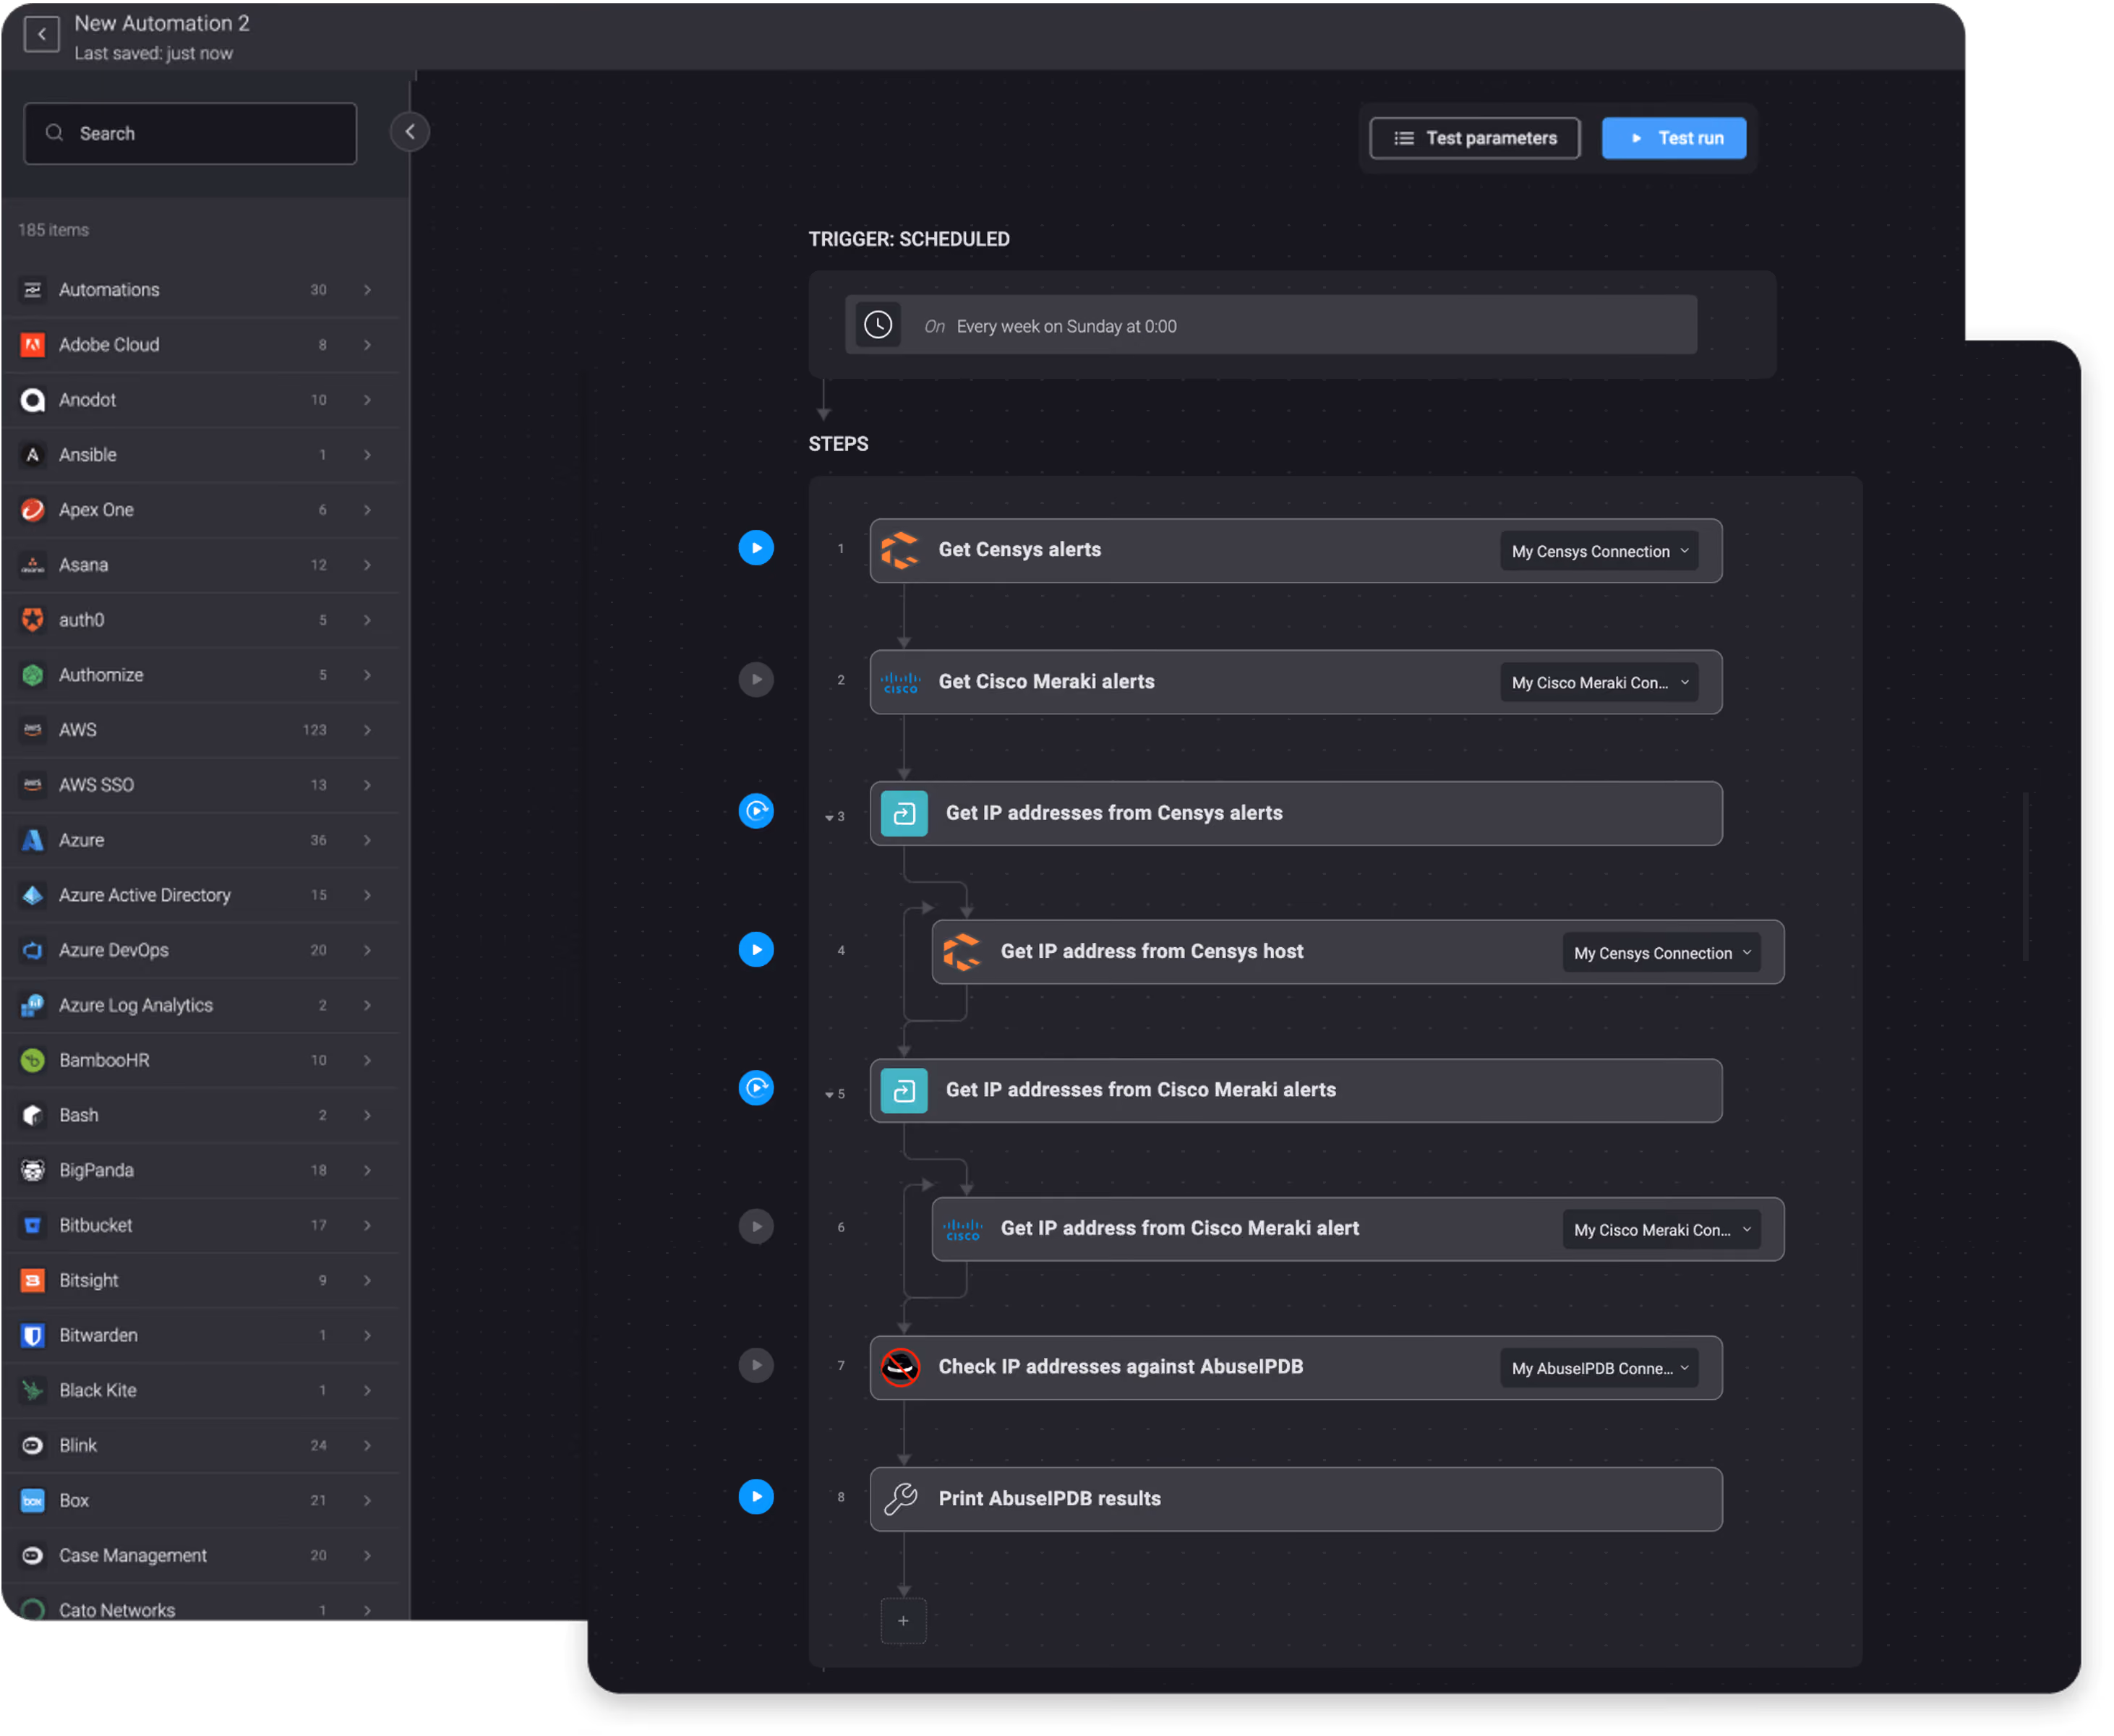Open the Case Management category in the sidebar
The image size is (2114, 1736).
(200, 1556)
